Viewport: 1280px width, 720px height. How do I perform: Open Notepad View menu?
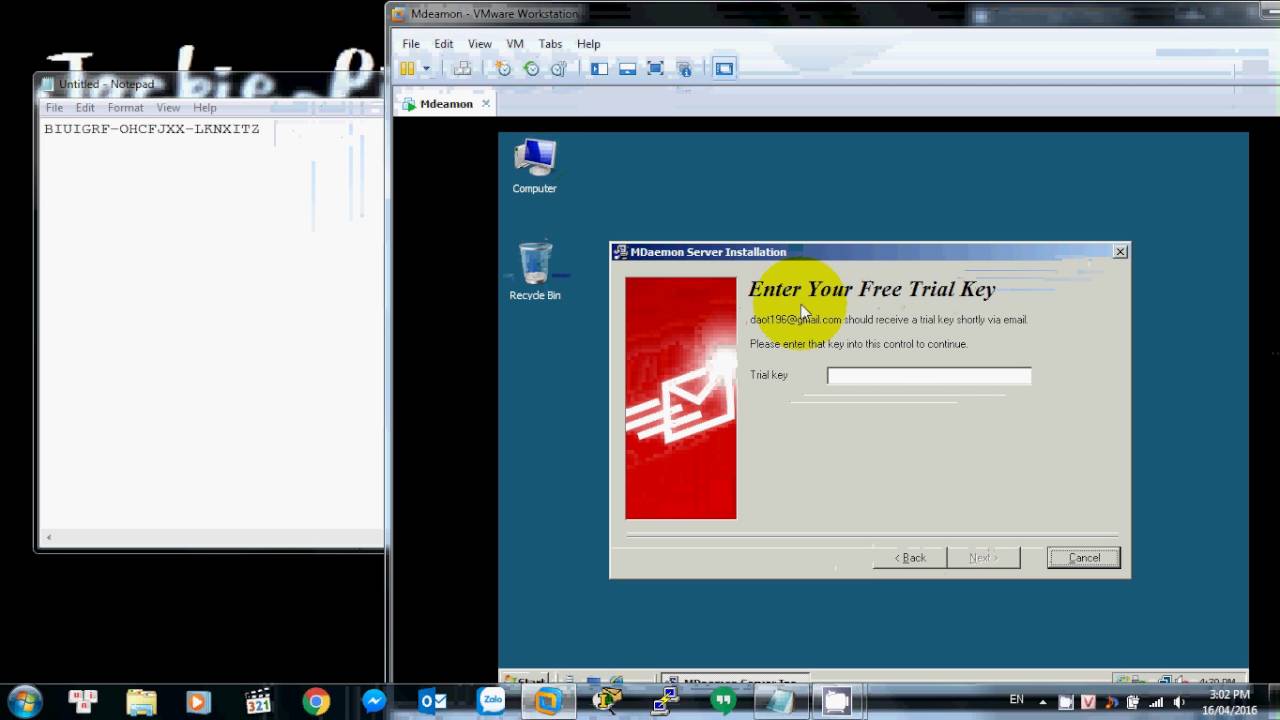pos(168,108)
